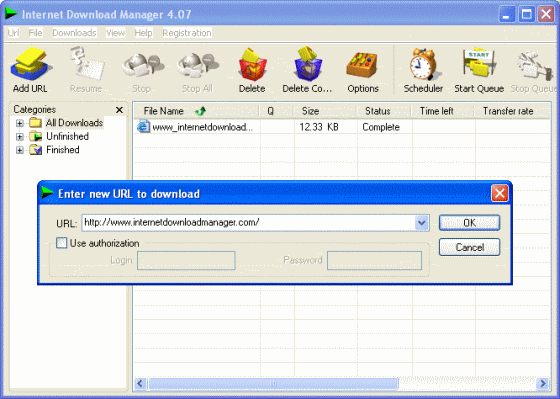
Task: Expand the Finished tree node
Action: point(20,150)
